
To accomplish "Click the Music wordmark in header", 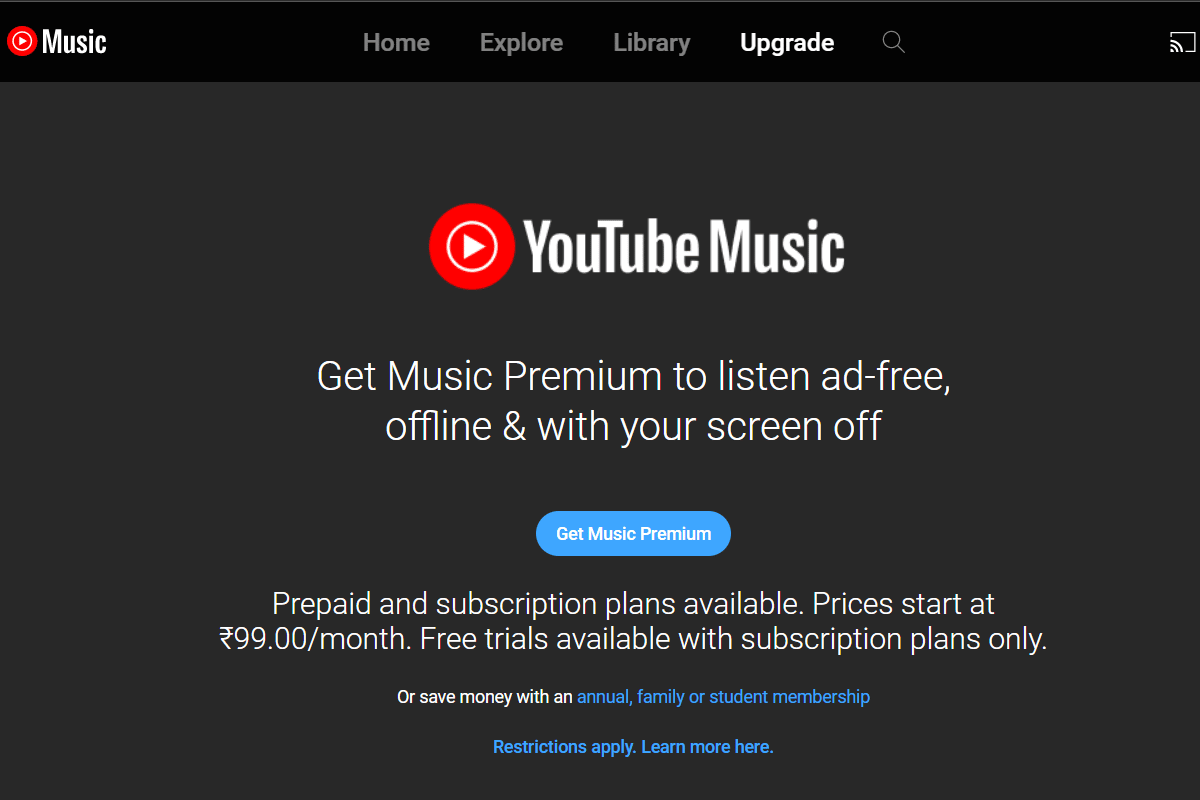I will click(x=74, y=42).
